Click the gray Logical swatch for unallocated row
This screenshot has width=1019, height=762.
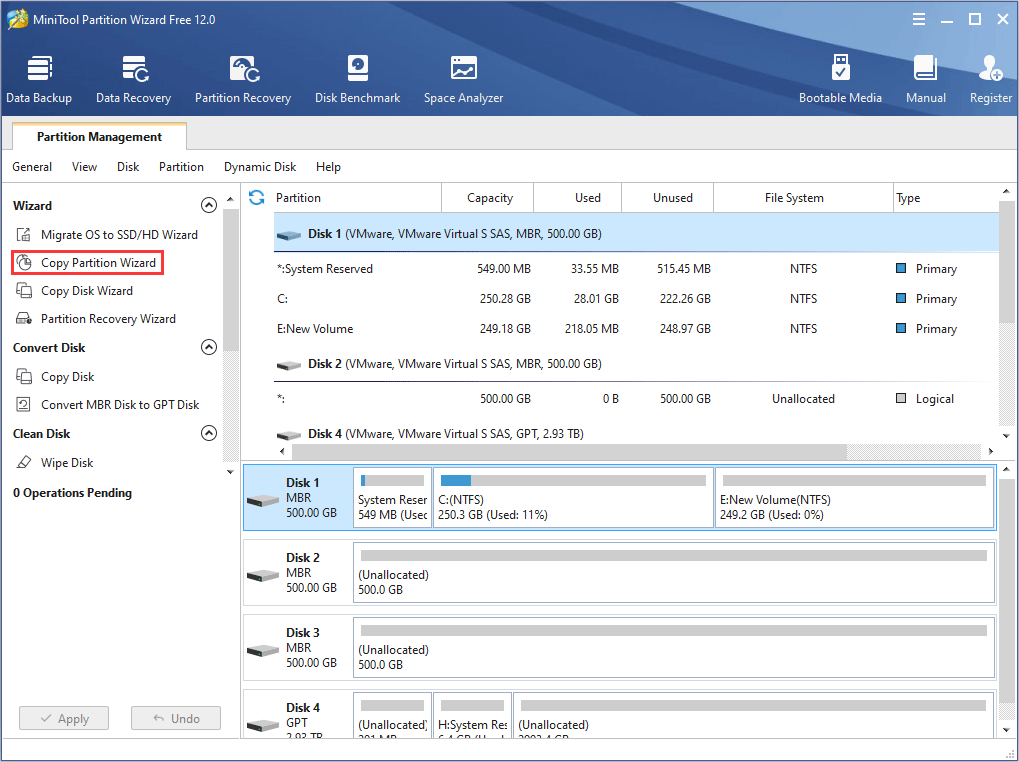(x=901, y=398)
